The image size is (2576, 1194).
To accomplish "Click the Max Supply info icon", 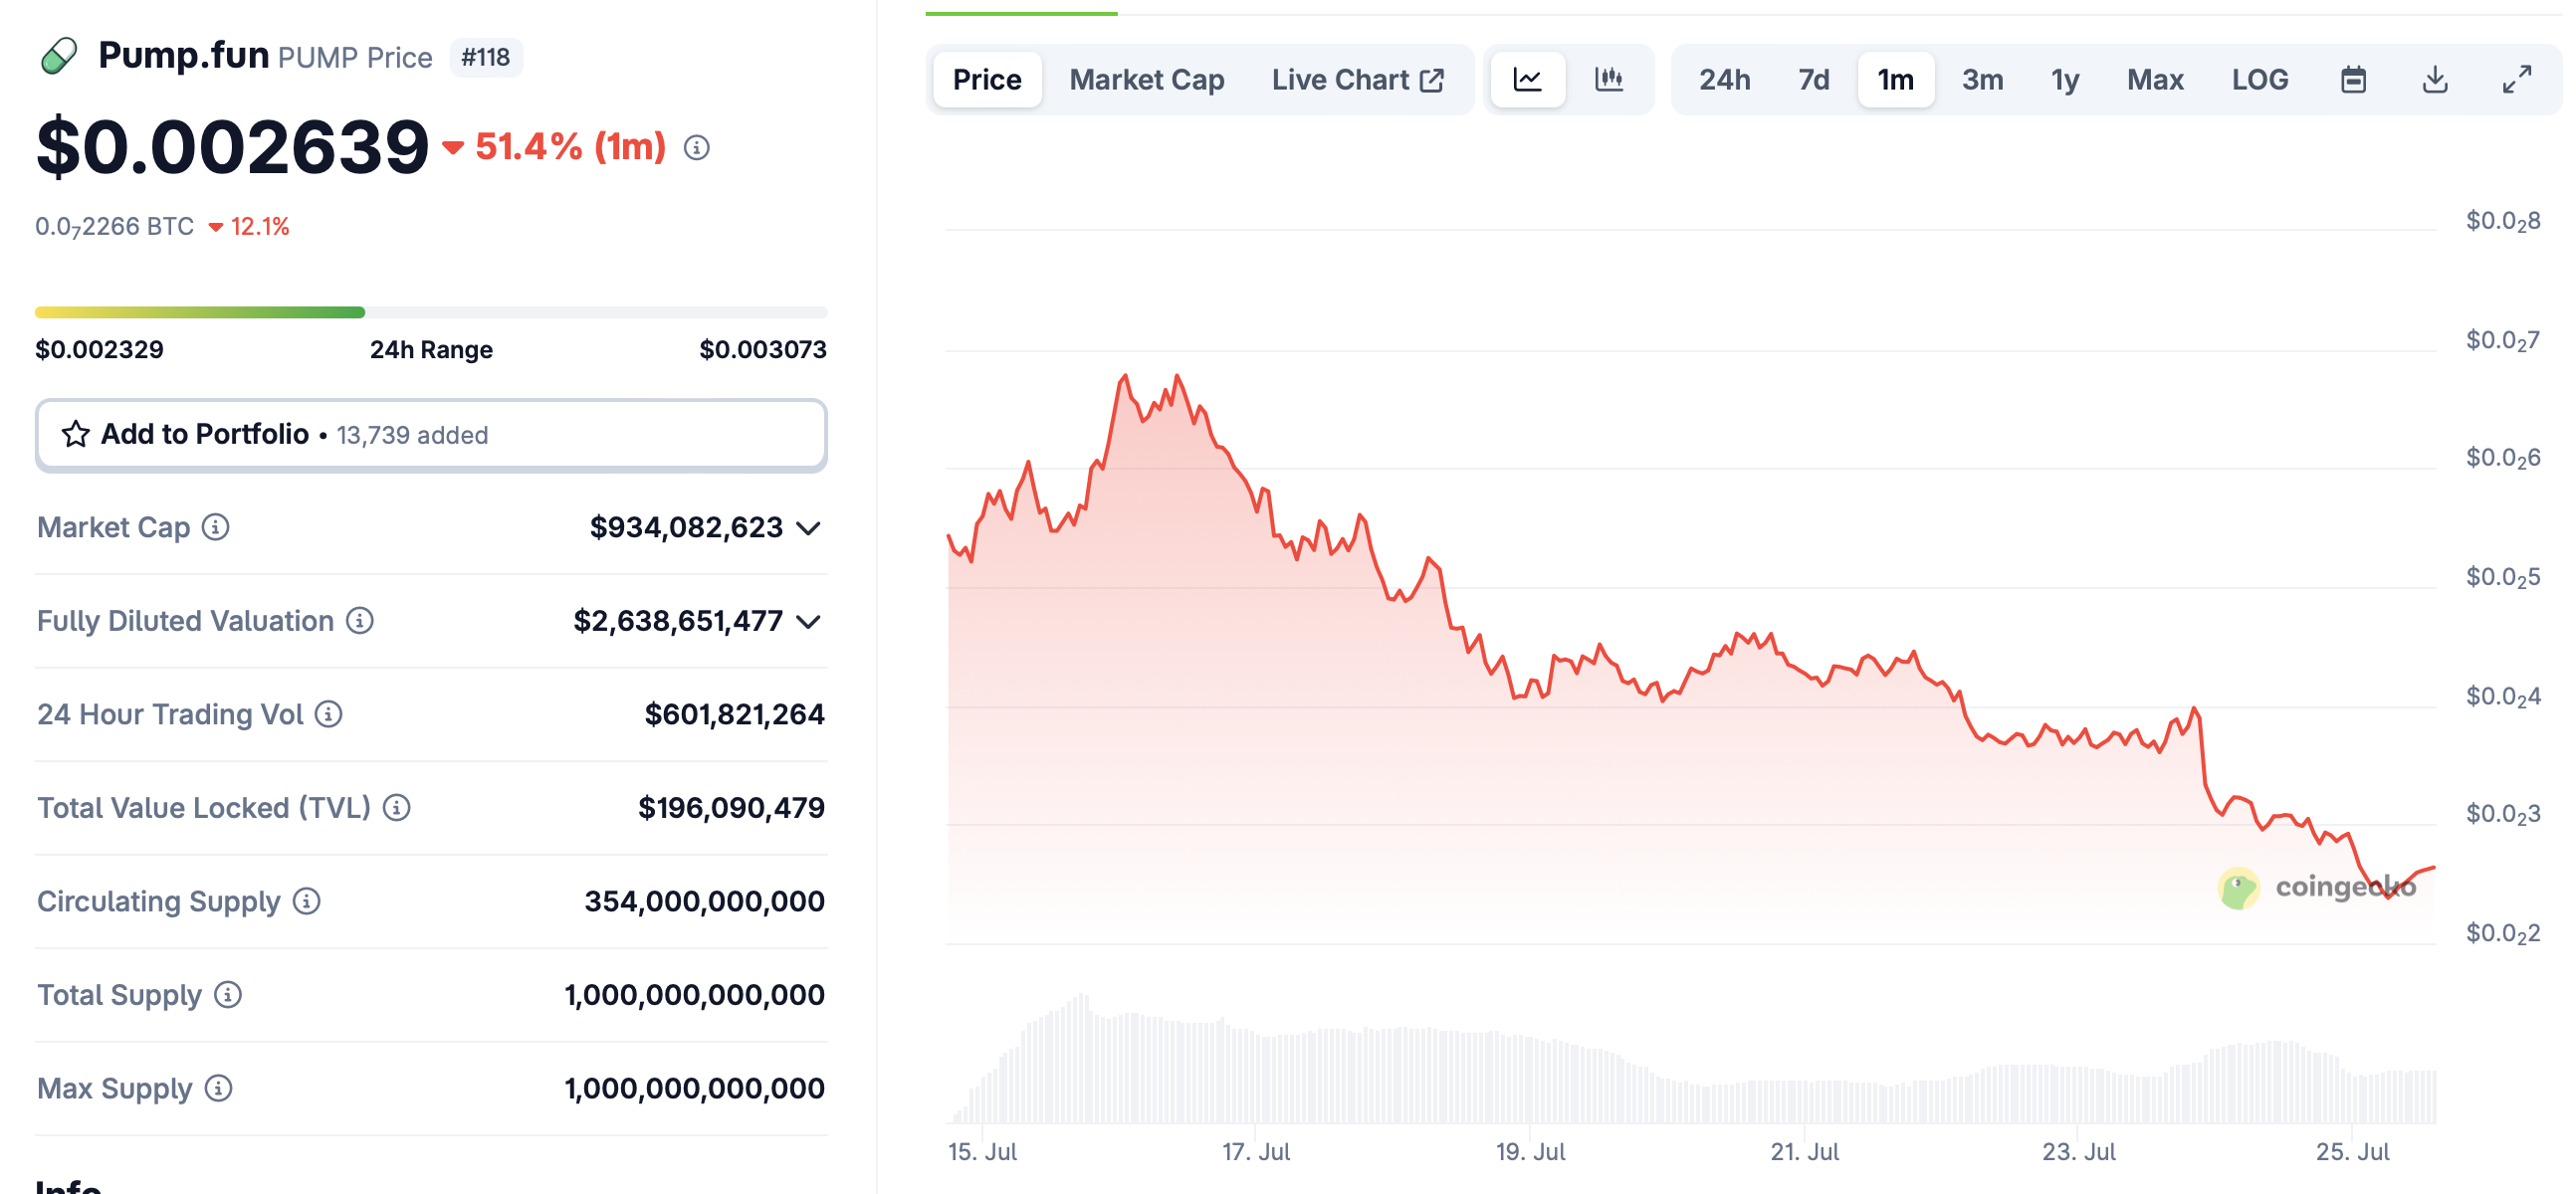I will 218,1088.
